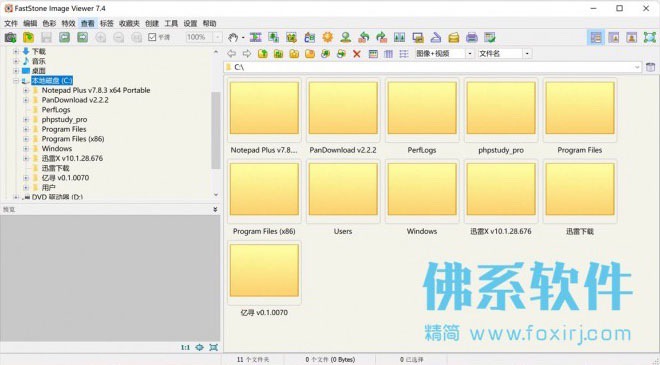The image size is (660, 365).
Task: Click the stamp watermark icon
Action: [x=346, y=37]
